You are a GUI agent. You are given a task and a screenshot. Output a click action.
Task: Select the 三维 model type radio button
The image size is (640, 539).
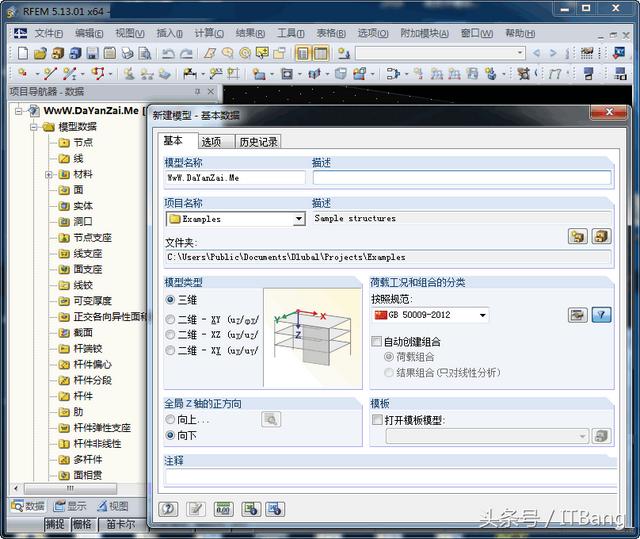pos(170,300)
